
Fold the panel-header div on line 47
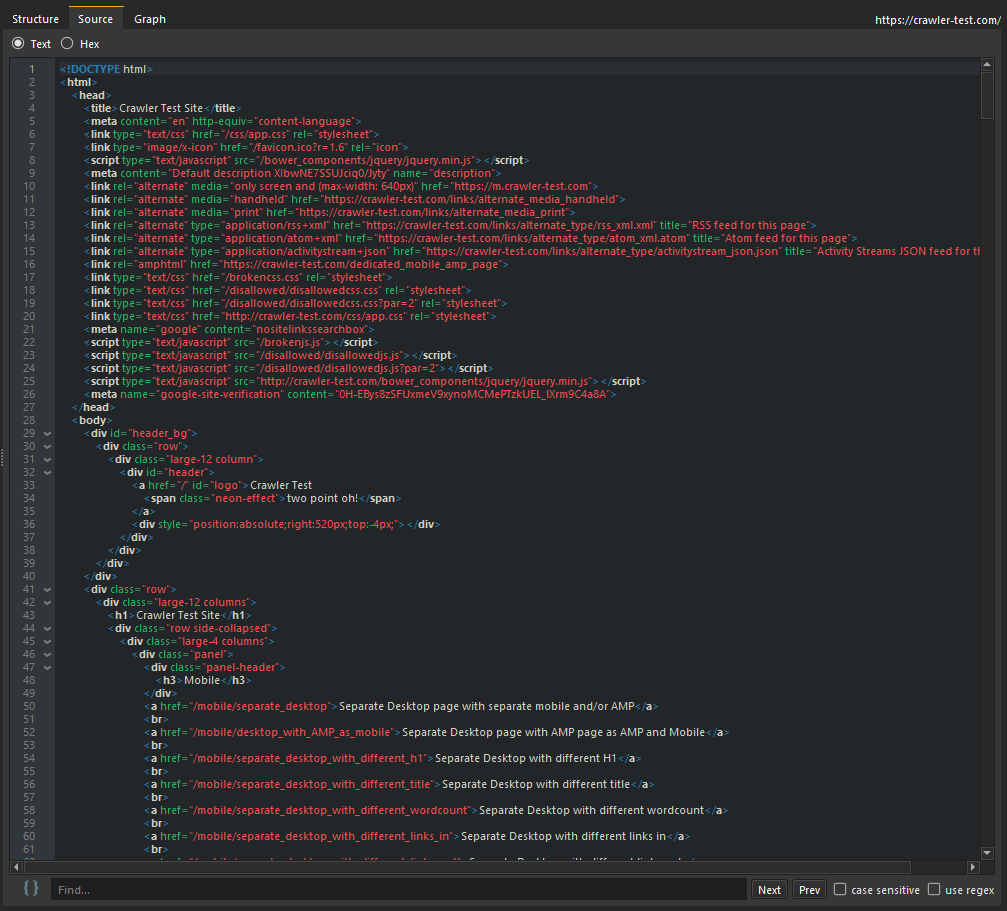pos(46,667)
